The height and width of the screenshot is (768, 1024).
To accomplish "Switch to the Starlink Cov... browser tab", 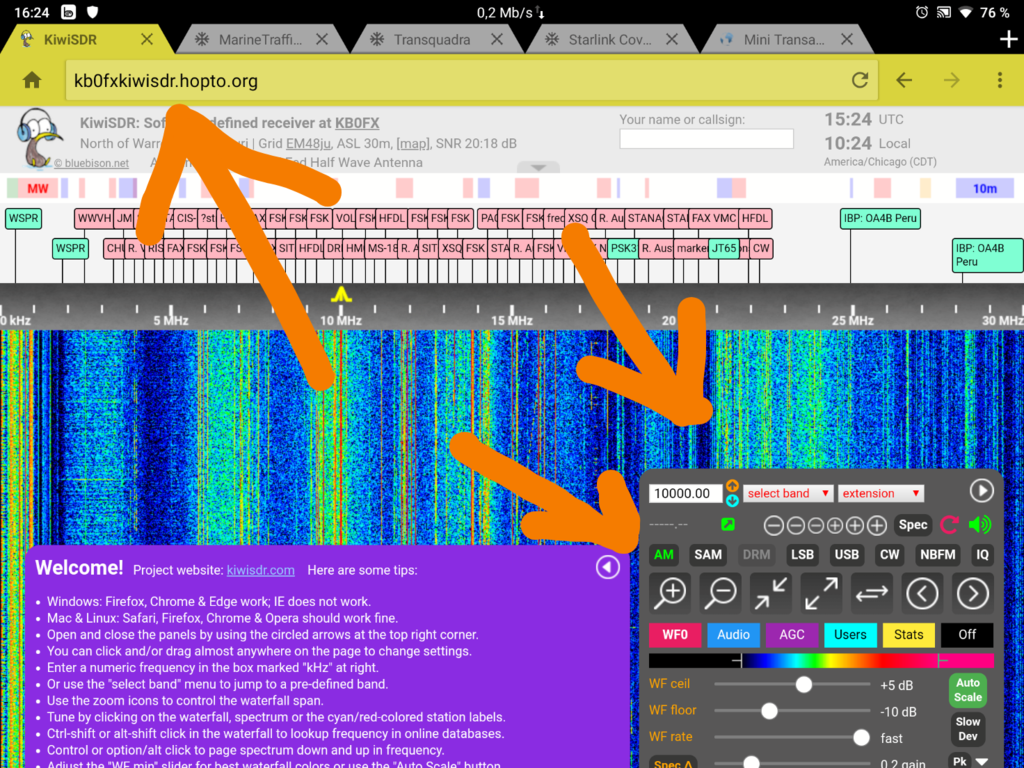I will pyautogui.click(x=612, y=40).
